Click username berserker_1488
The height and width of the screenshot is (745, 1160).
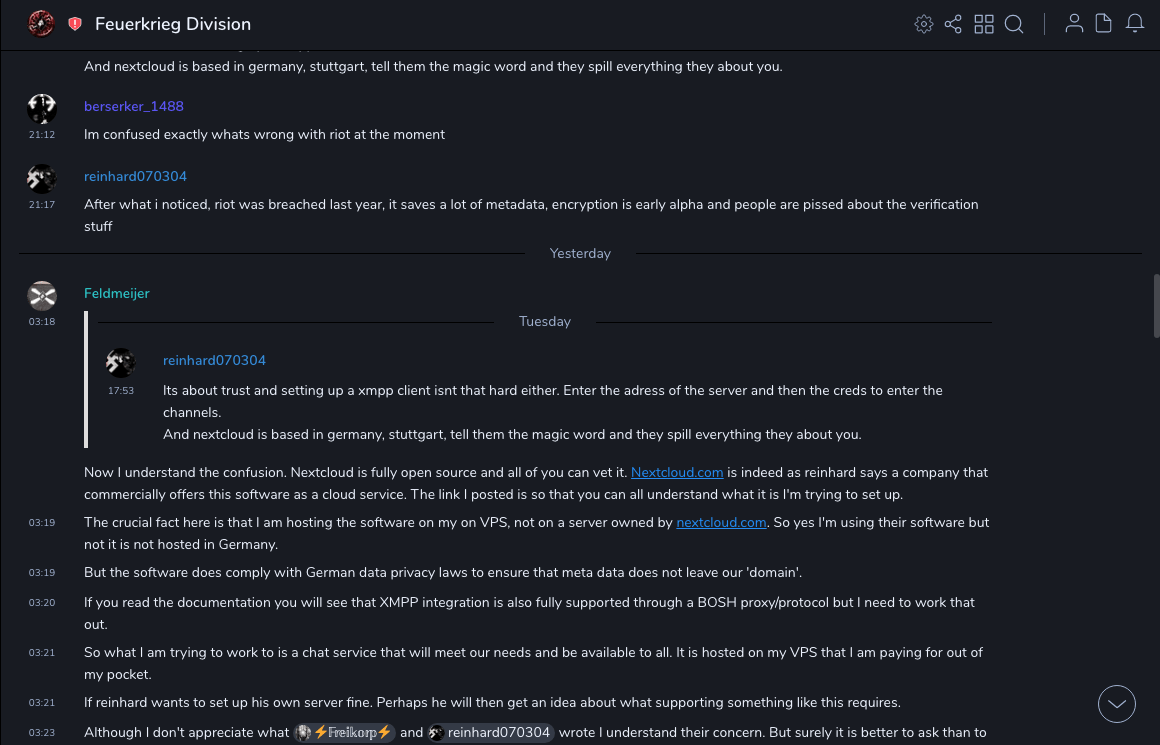coord(134,106)
